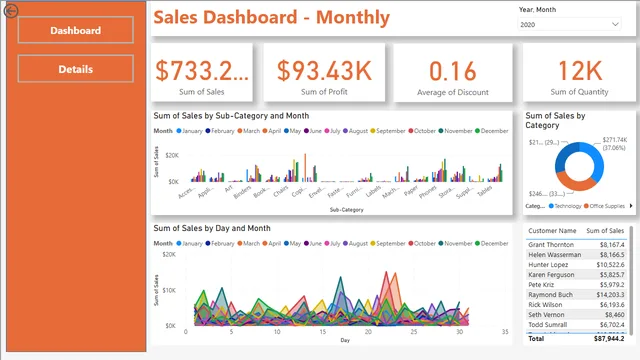
Task: Click April legend in Day and Month chart
Action: (x=272, y=244)
